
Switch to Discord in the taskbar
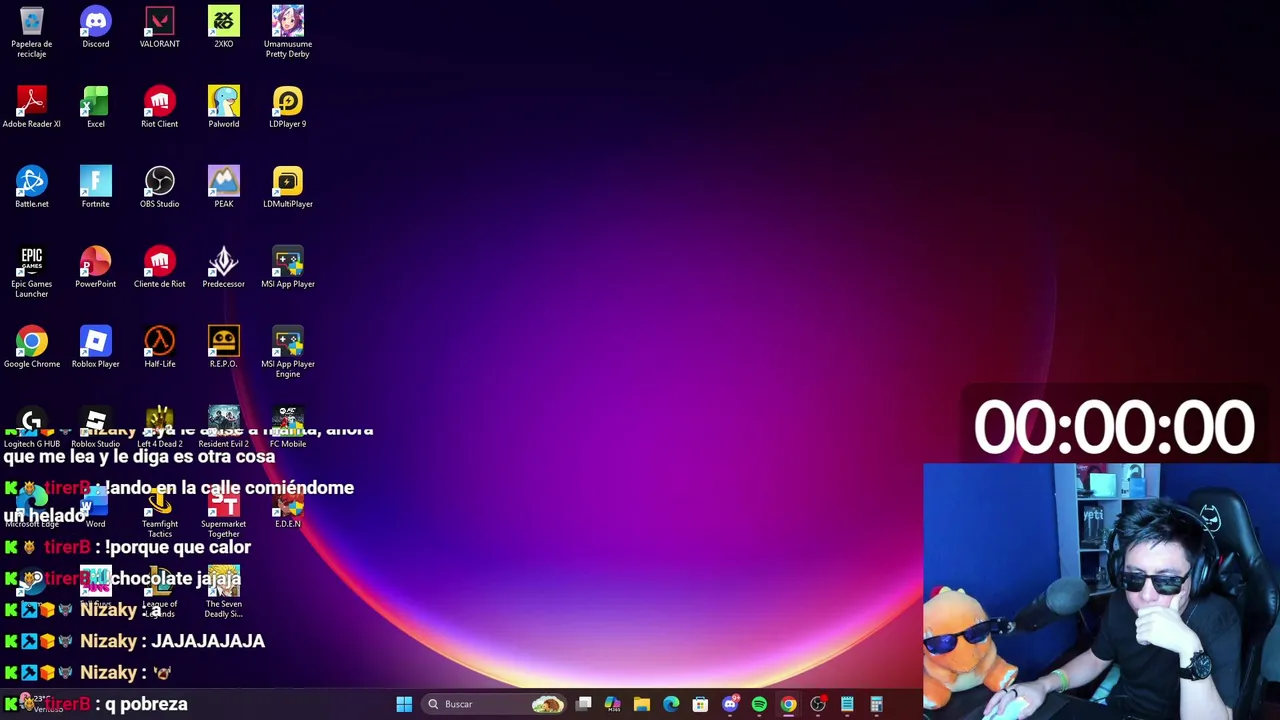coord(730,704)
